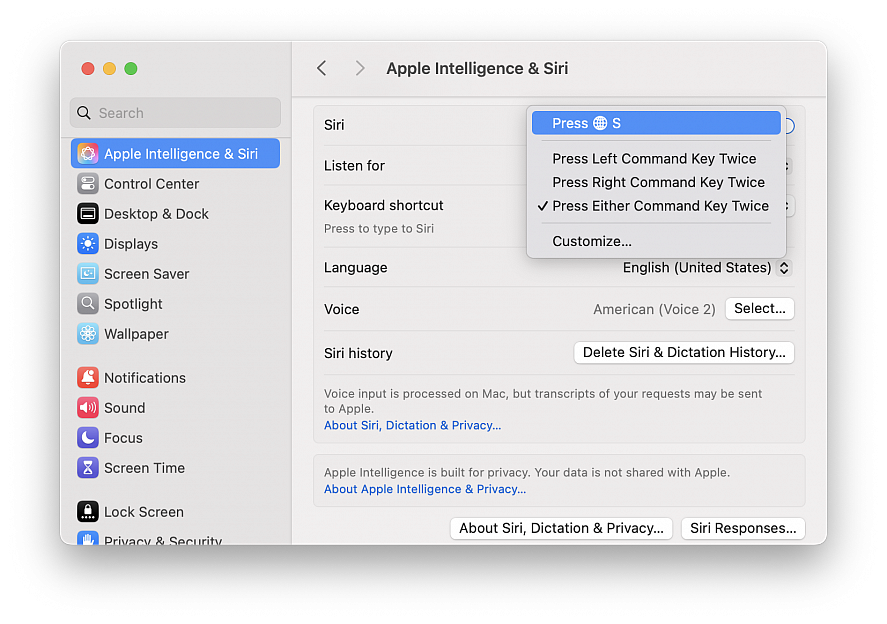Open Spotlight settings icon

coord(88,304)
